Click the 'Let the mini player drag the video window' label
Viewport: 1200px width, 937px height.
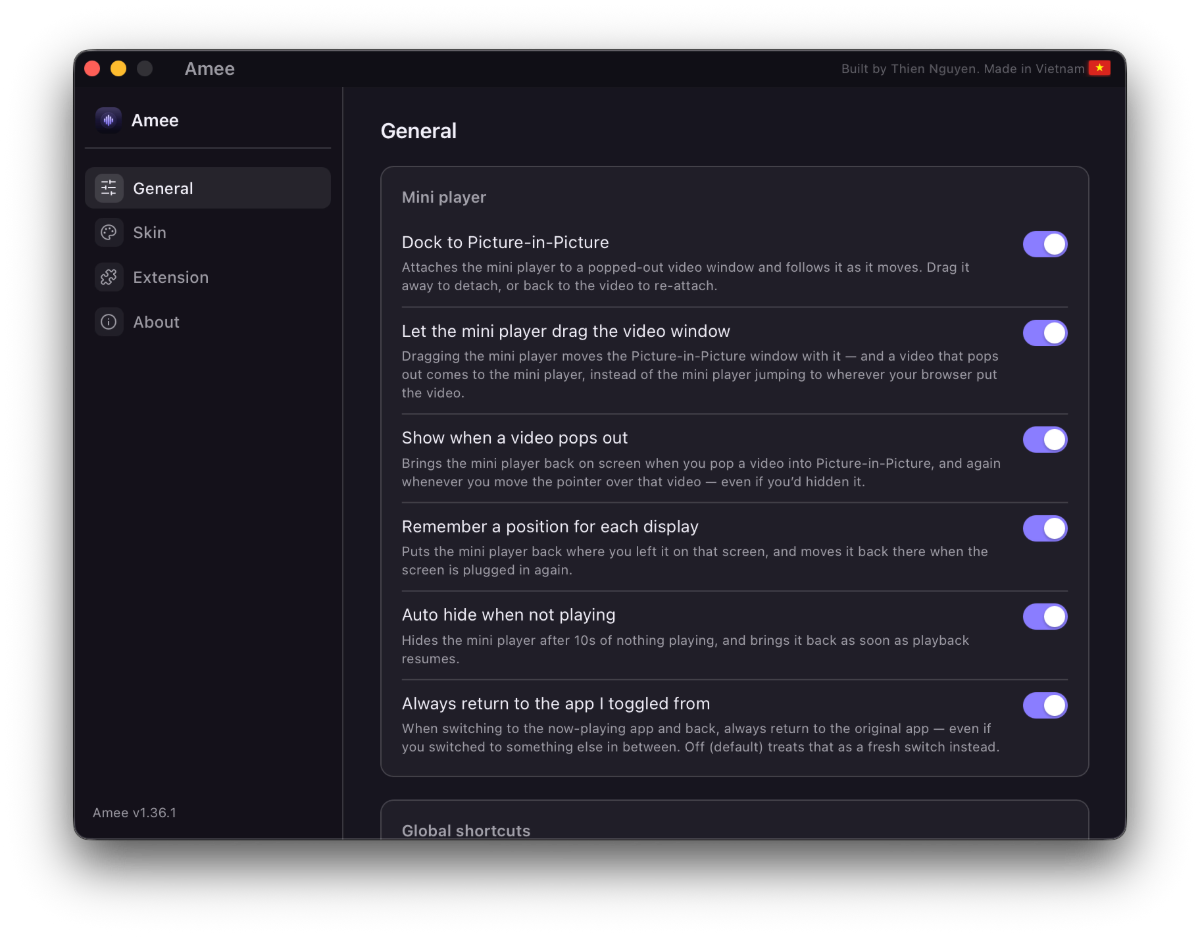pyautogui.click(x=566, y=331)
